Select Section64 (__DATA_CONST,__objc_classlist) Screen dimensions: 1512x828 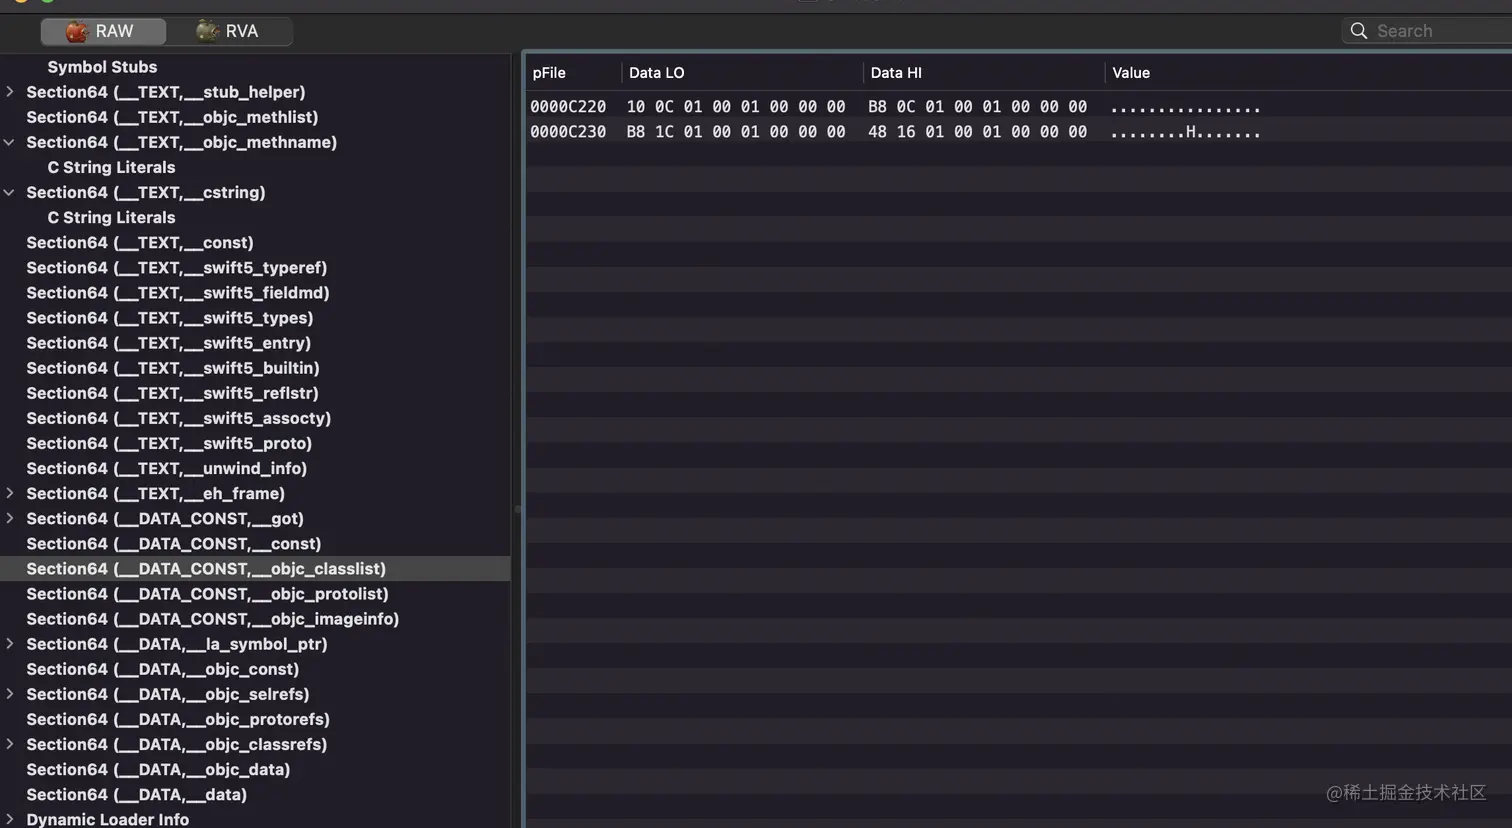click(x=255, y=568)
